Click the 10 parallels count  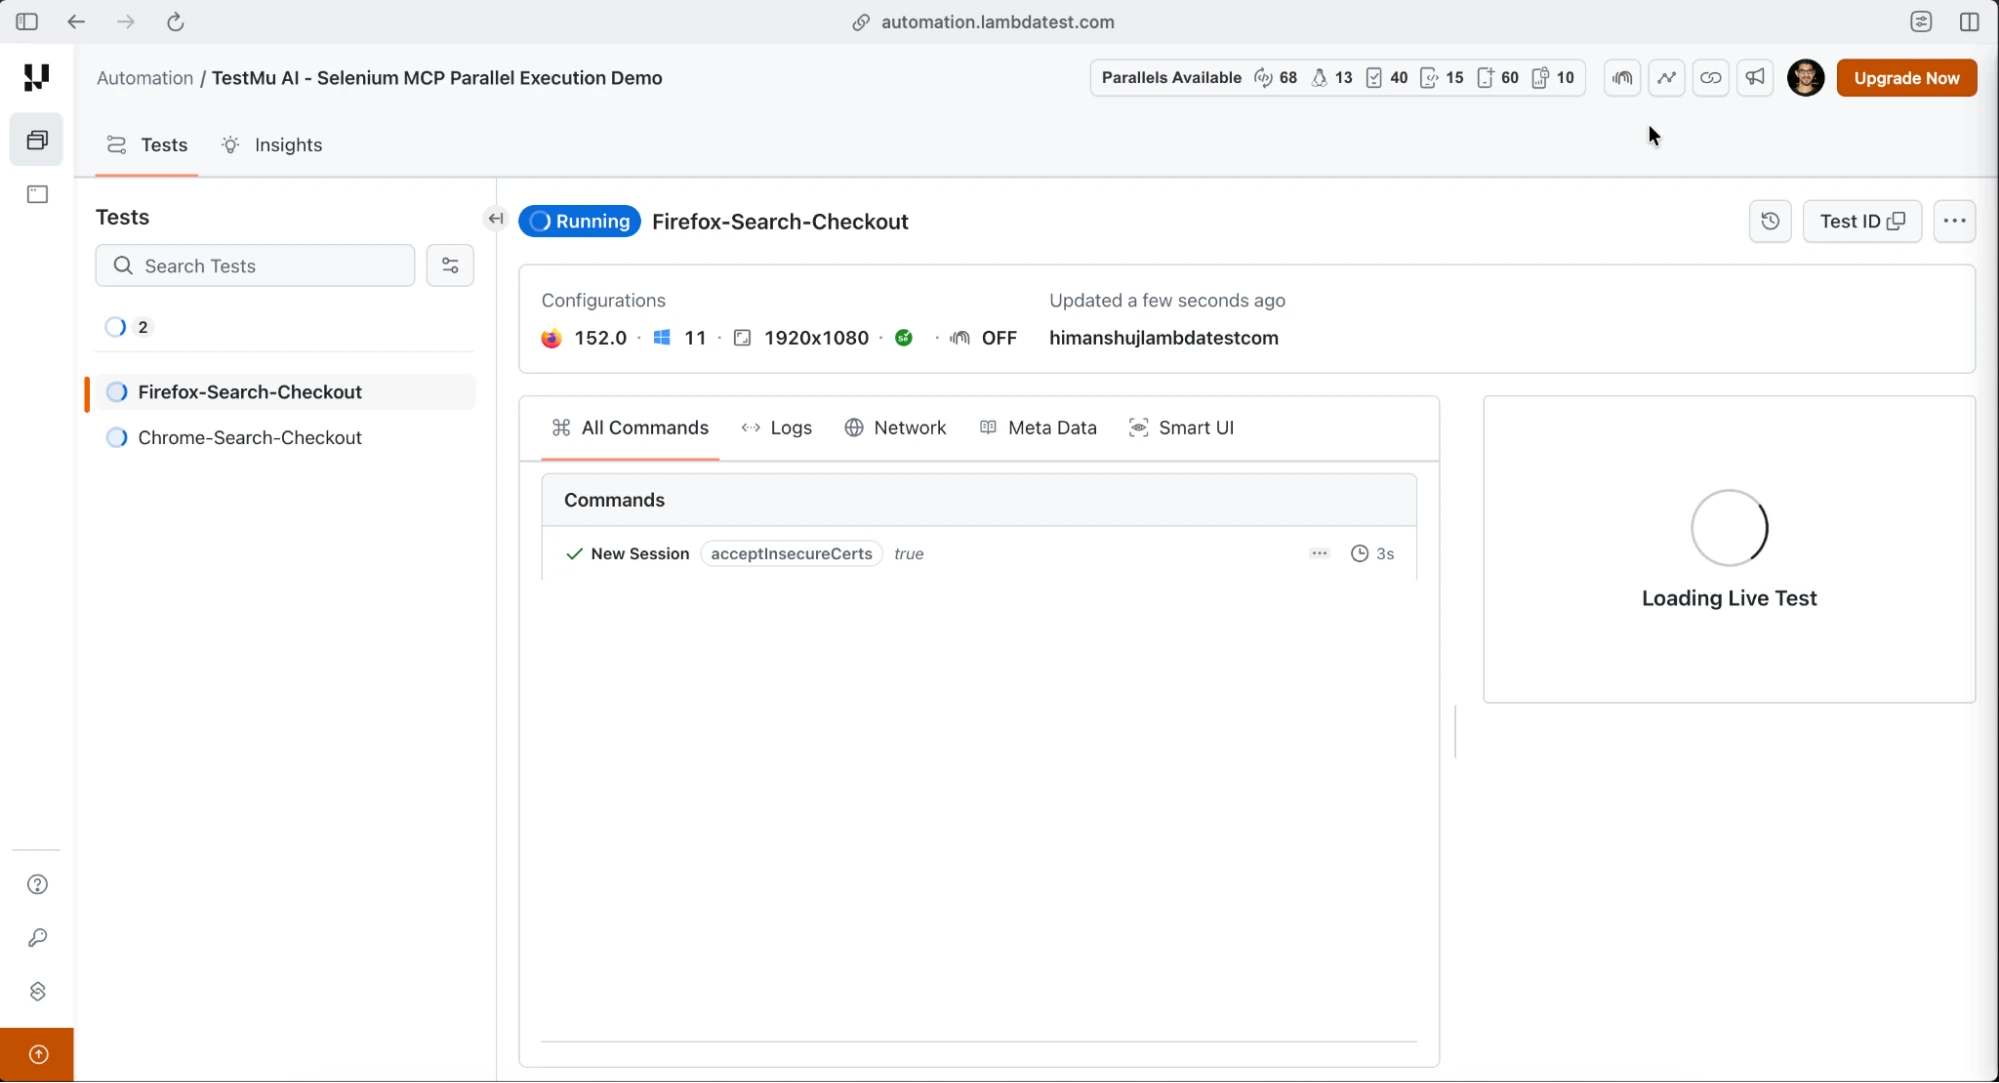coord(1565,78)
